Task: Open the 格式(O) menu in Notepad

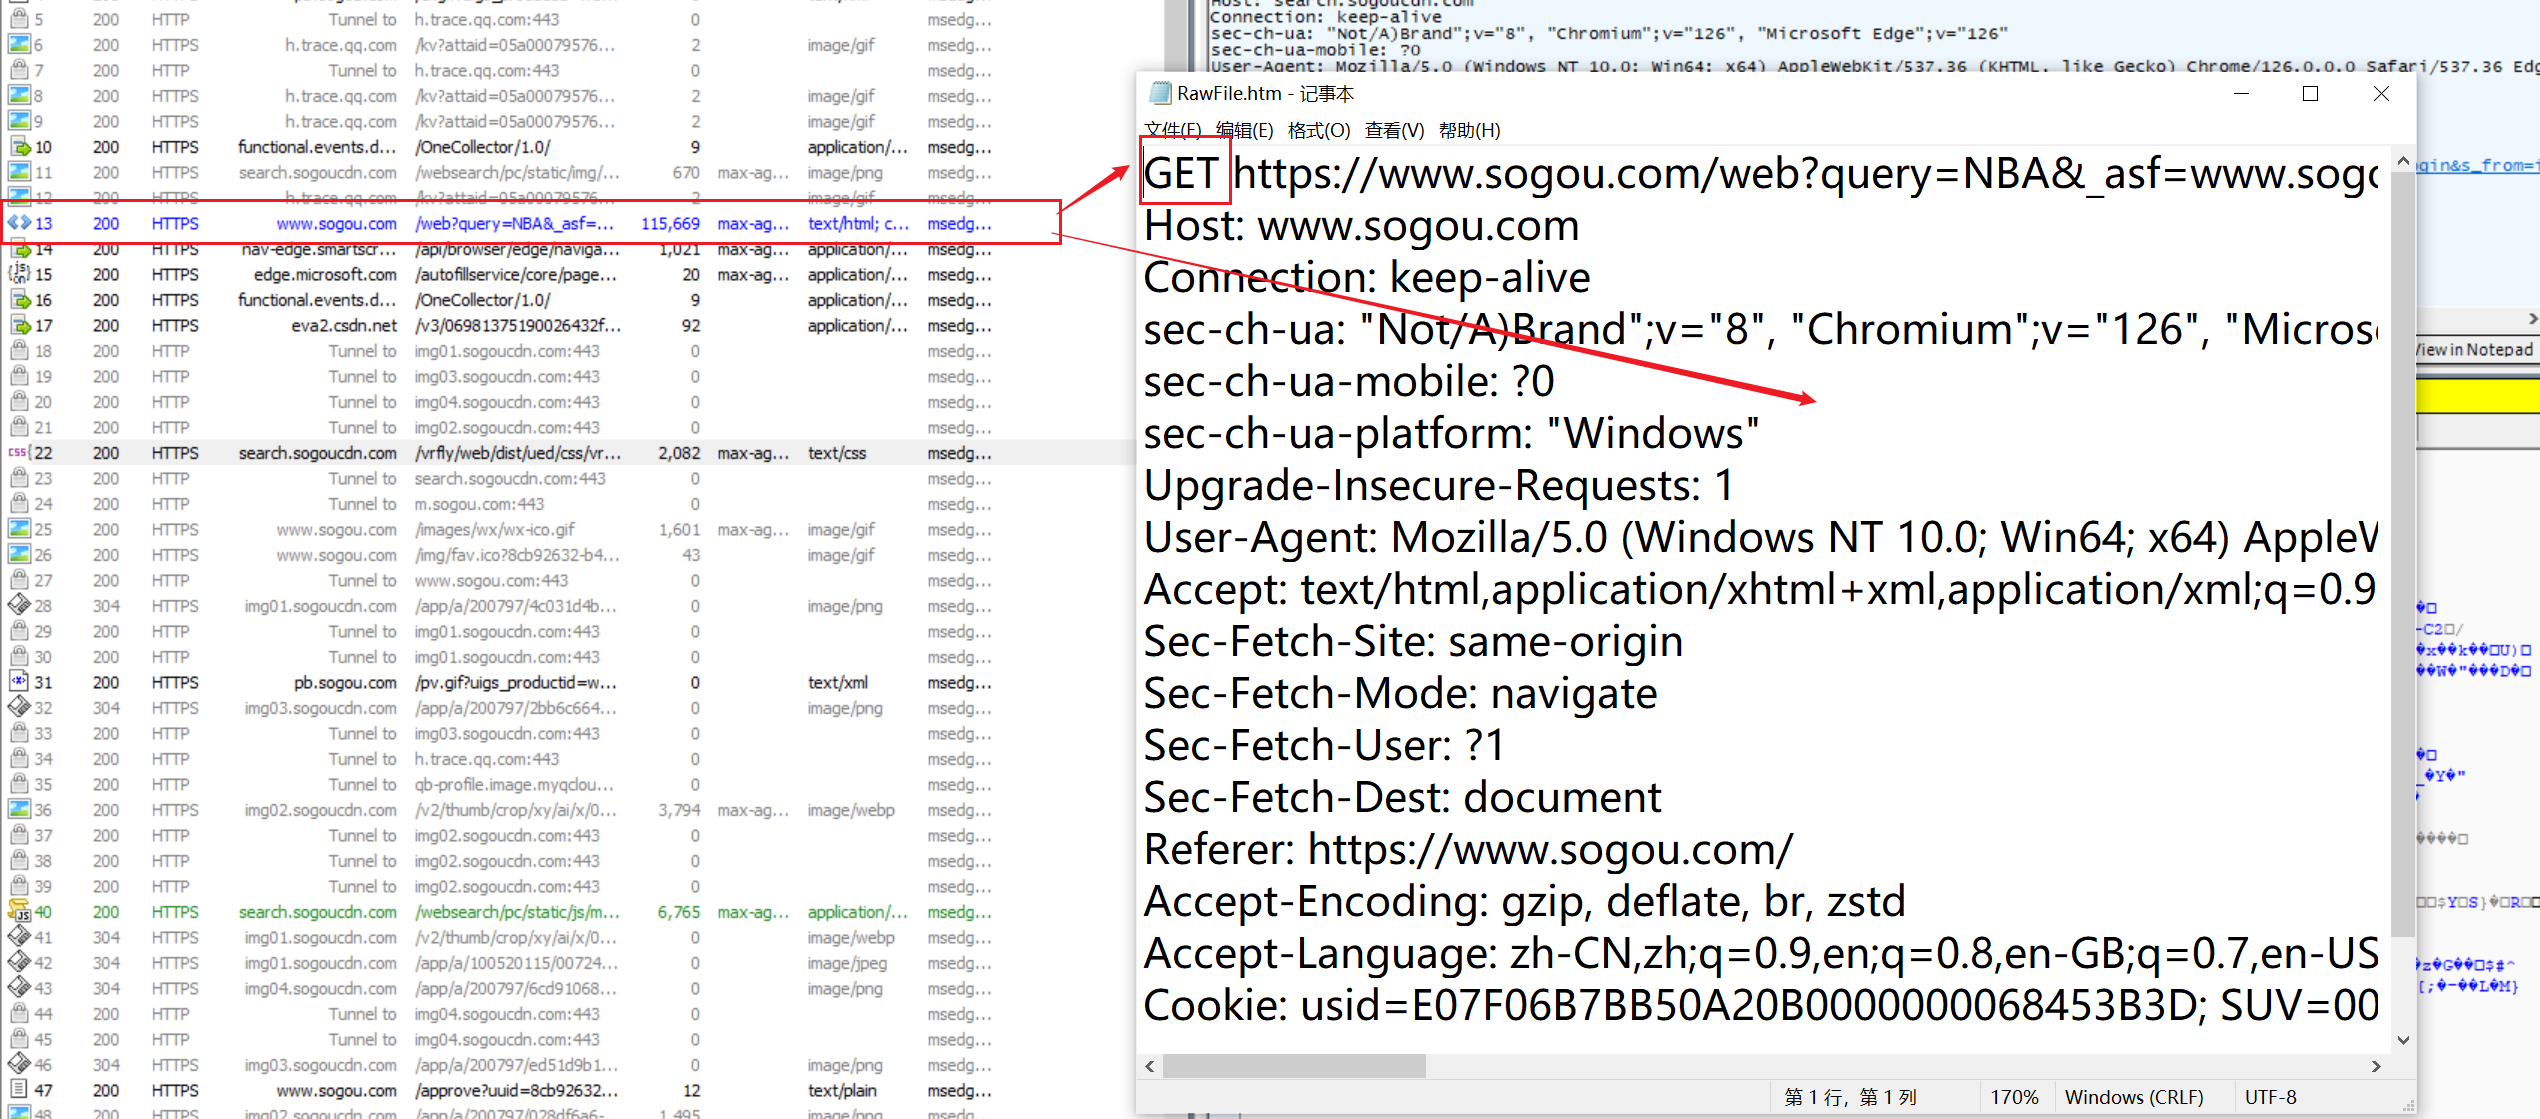Action: (x=1318, y=130)
